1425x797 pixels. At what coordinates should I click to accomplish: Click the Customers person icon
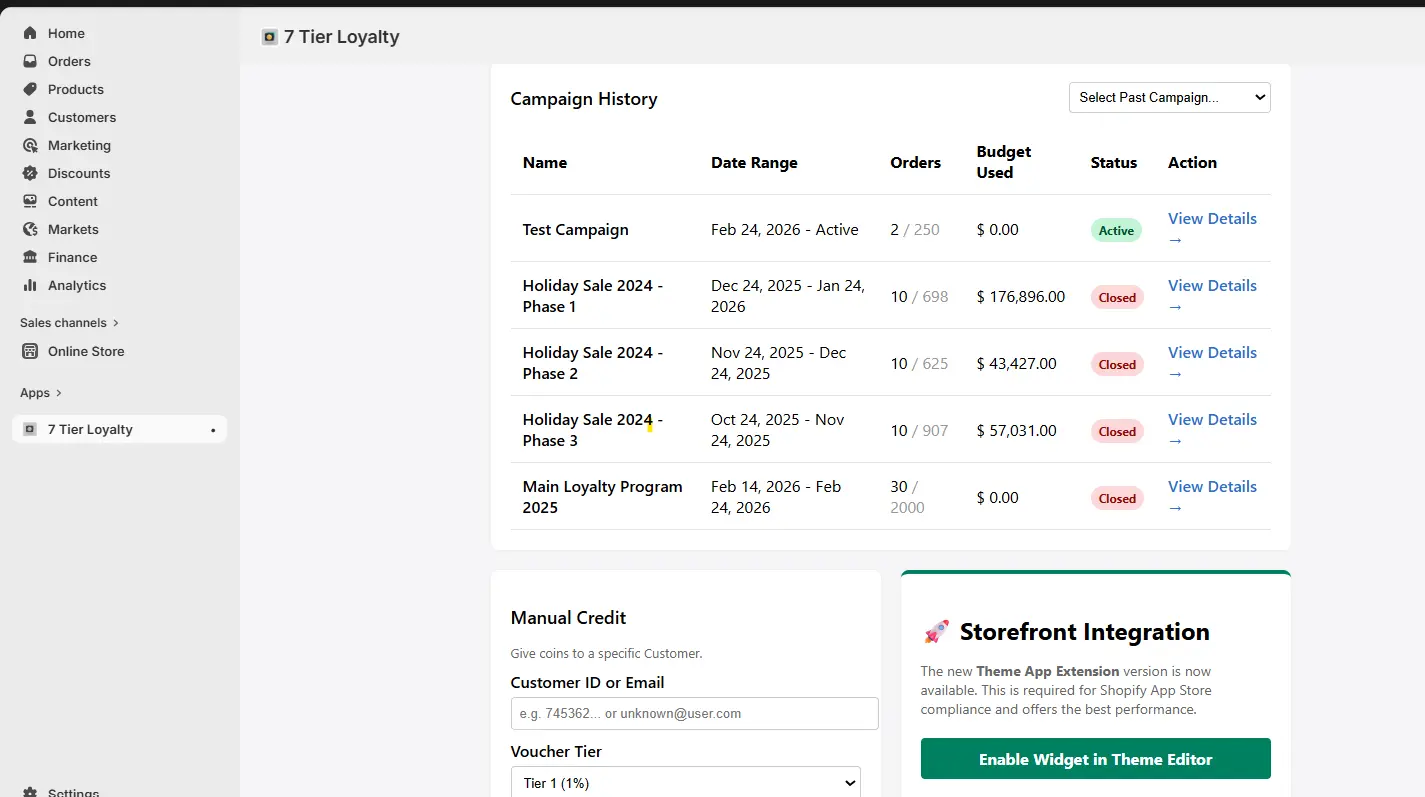pos(30,117)
